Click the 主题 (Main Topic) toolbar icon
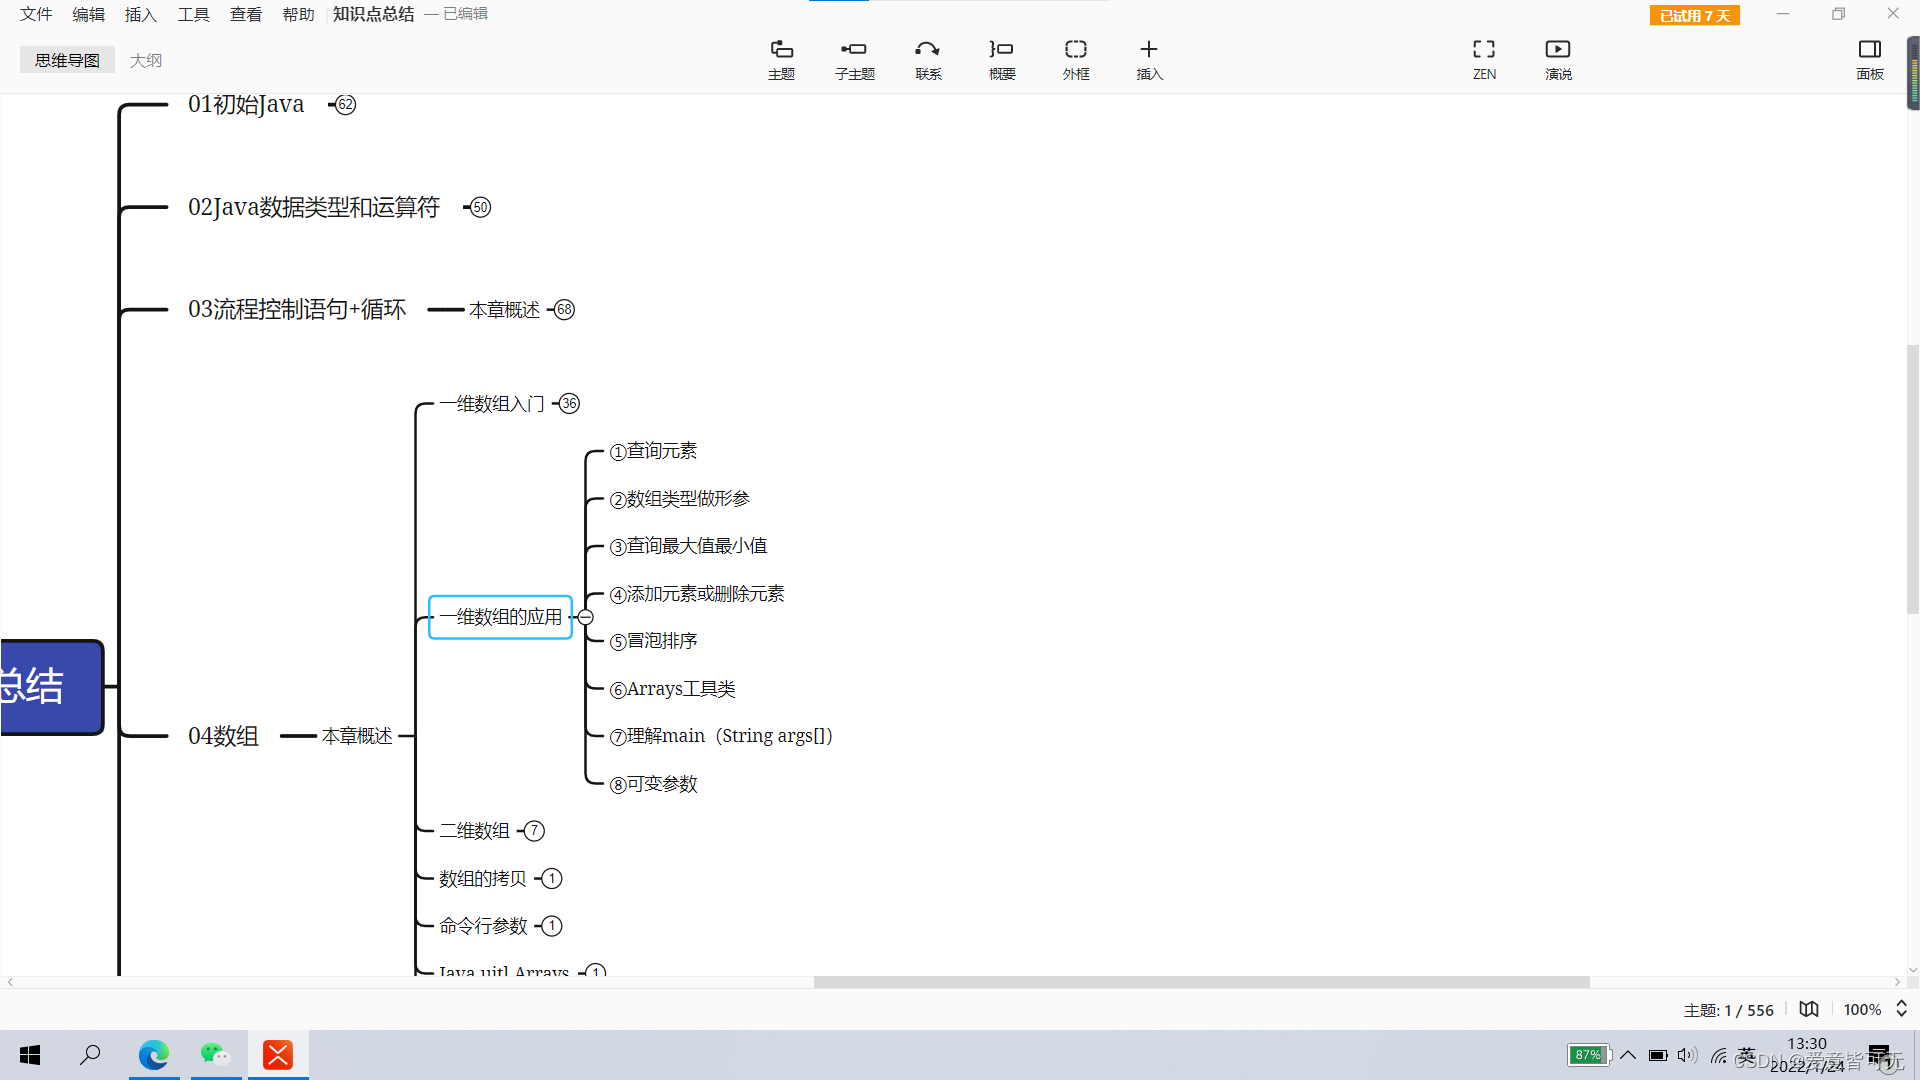 [x=781, y=58]
